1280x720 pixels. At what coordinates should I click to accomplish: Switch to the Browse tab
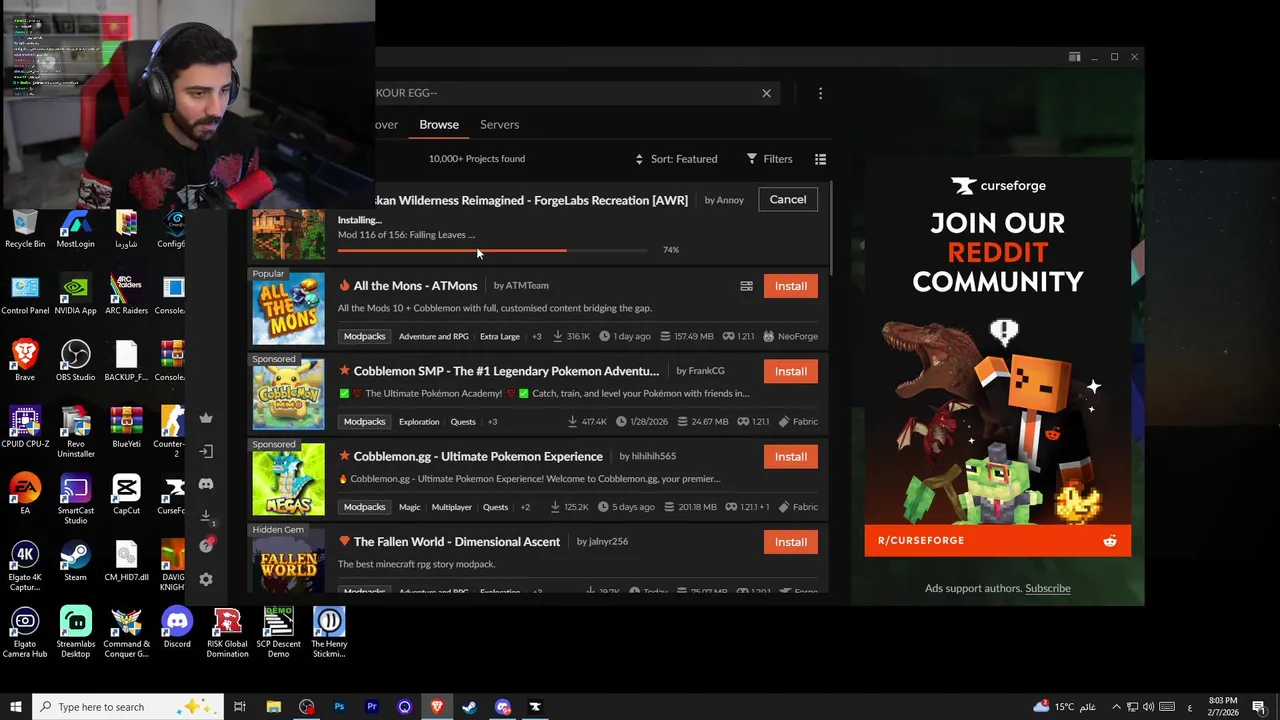(x=439, y=125)
